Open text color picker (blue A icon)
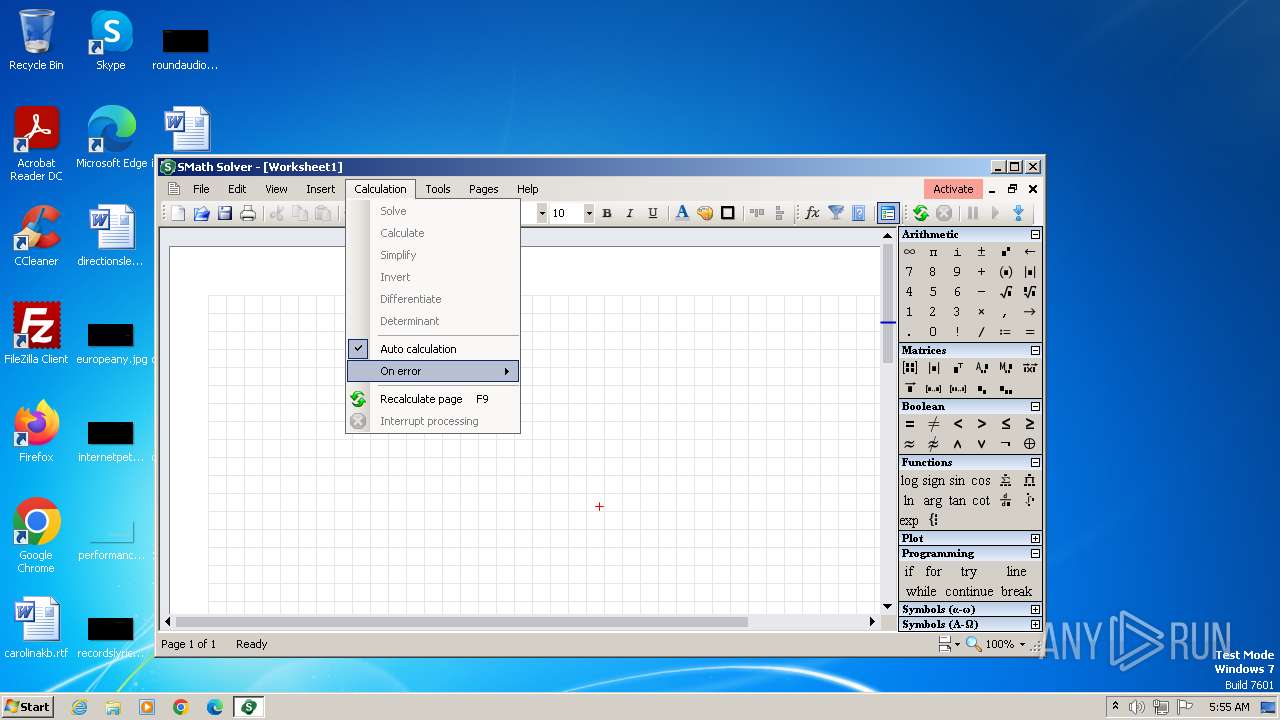This screenshot has height=720, width=1280. [x=682, y=213]
